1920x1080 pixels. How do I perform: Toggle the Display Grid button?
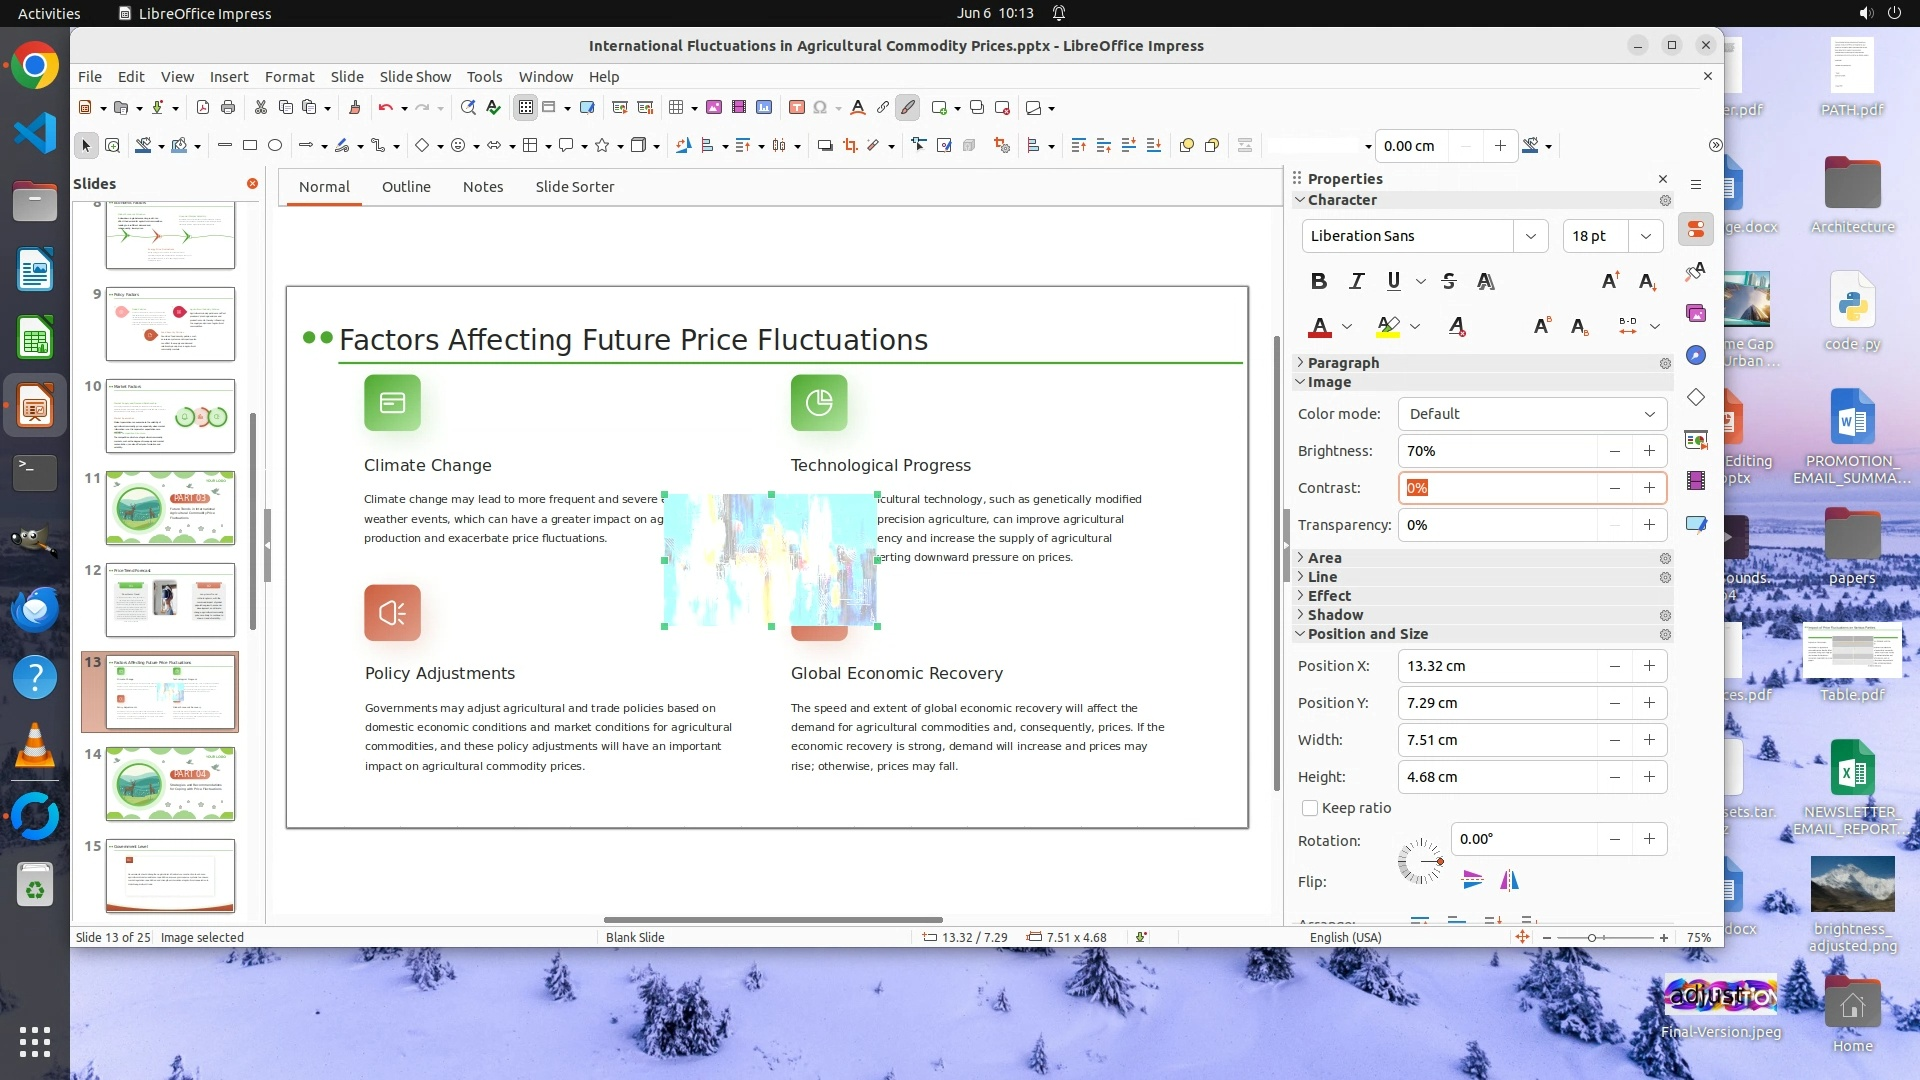coord(526,108)
